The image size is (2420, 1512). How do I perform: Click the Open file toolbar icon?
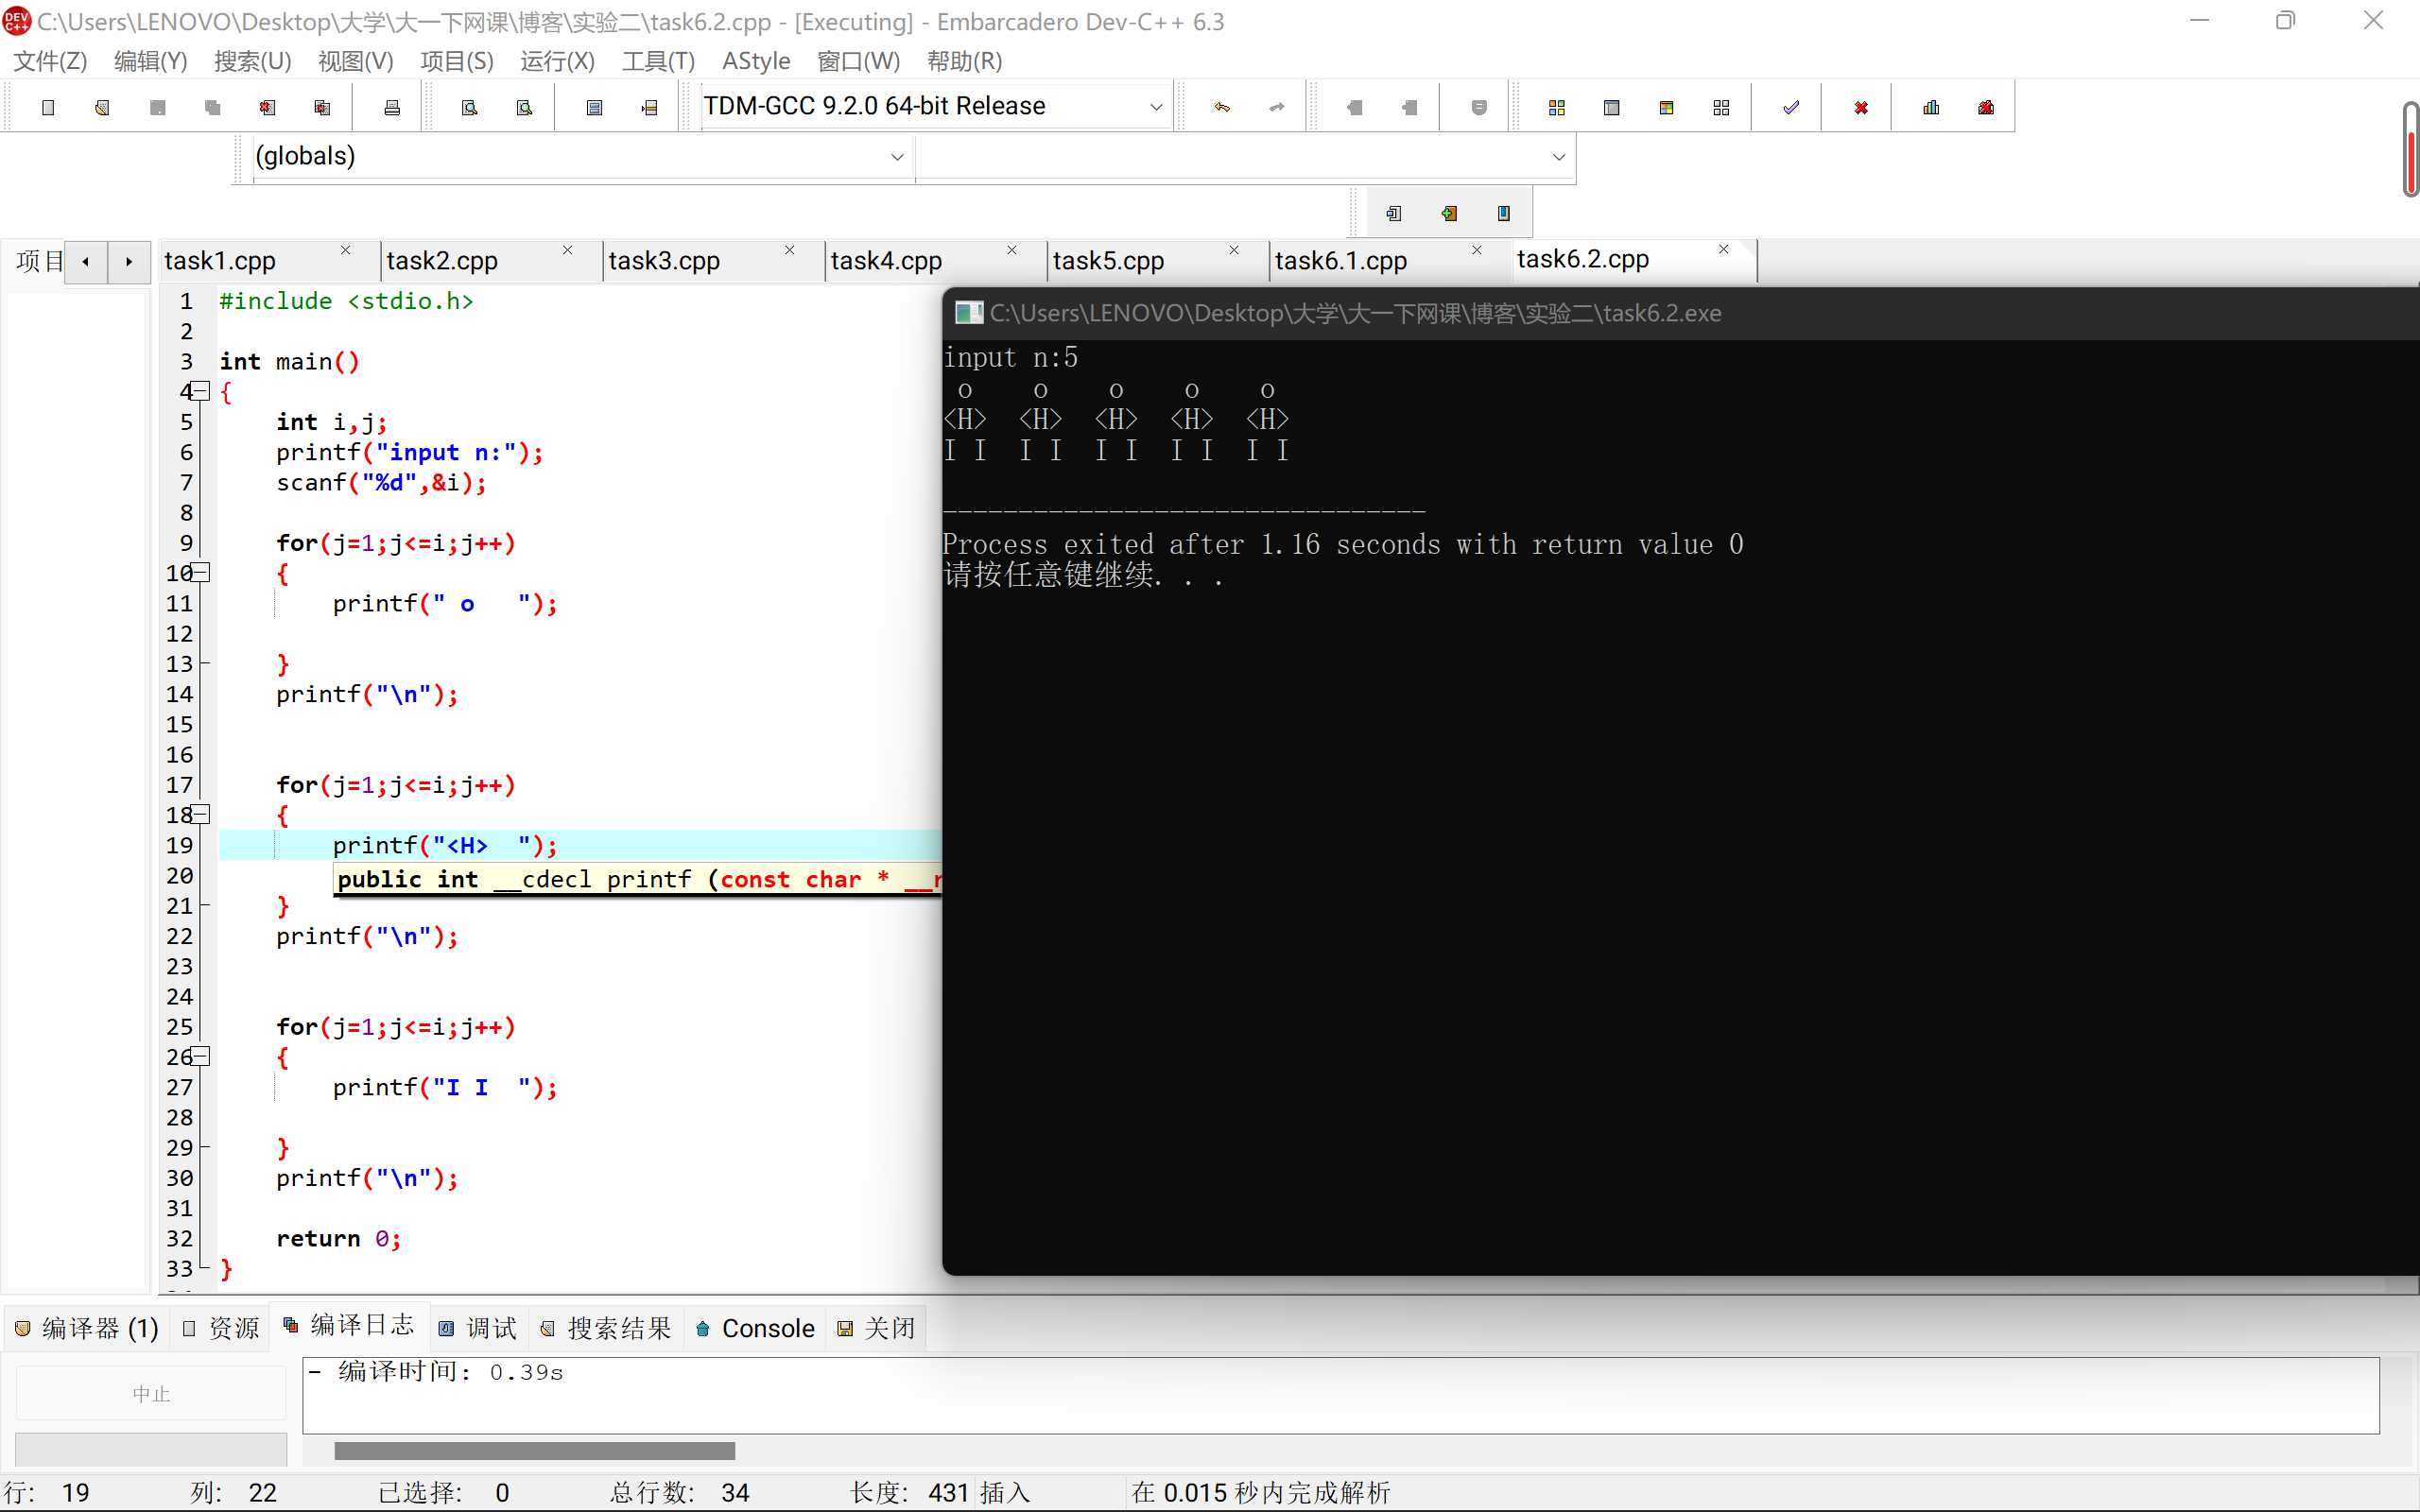coord(102,107)
